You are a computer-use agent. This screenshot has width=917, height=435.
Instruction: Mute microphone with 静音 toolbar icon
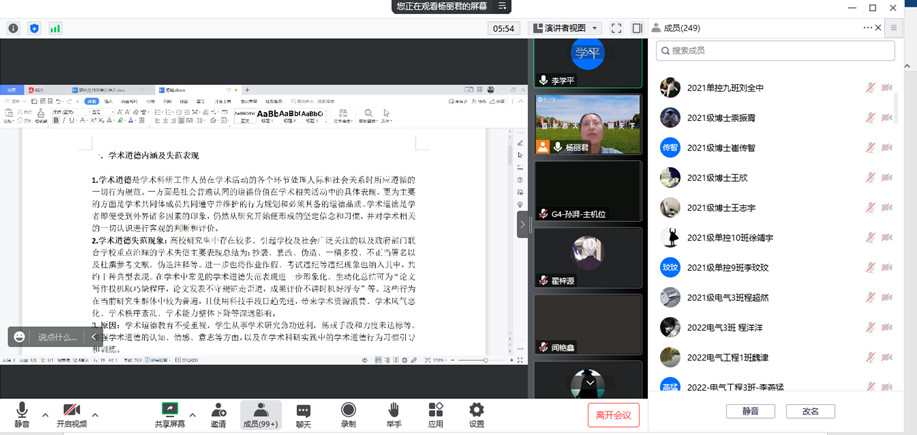coord(22,415)
